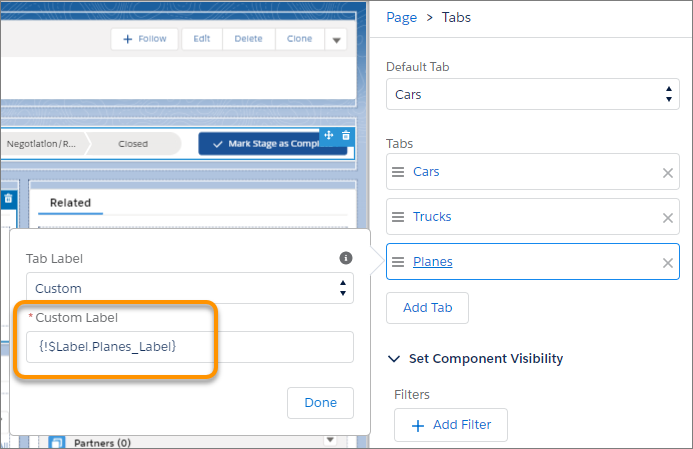Remove the Trucks tab with X

point(667,218)
